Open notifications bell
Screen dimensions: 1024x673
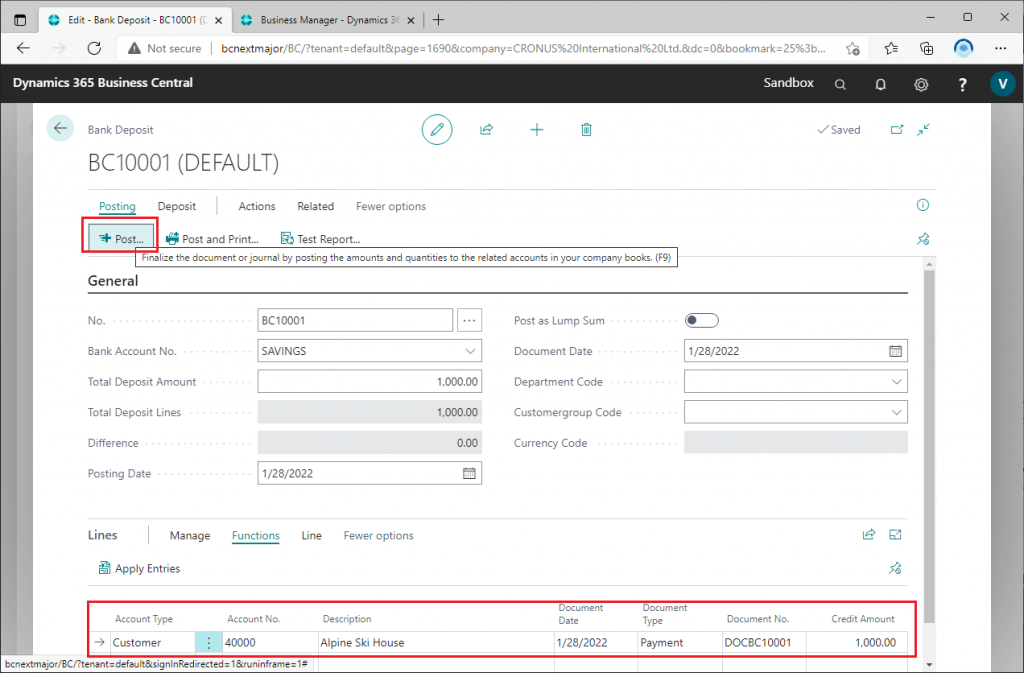[x=880, y=84]
